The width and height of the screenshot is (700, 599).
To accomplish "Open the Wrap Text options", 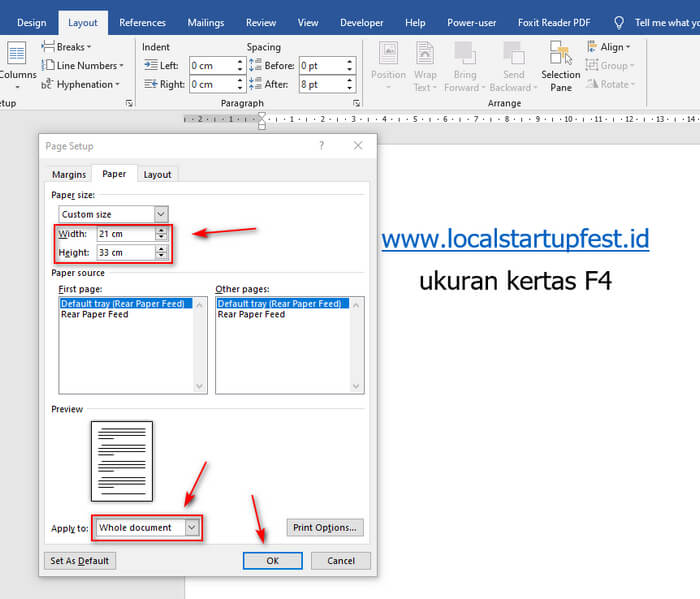I will (425, 66).
